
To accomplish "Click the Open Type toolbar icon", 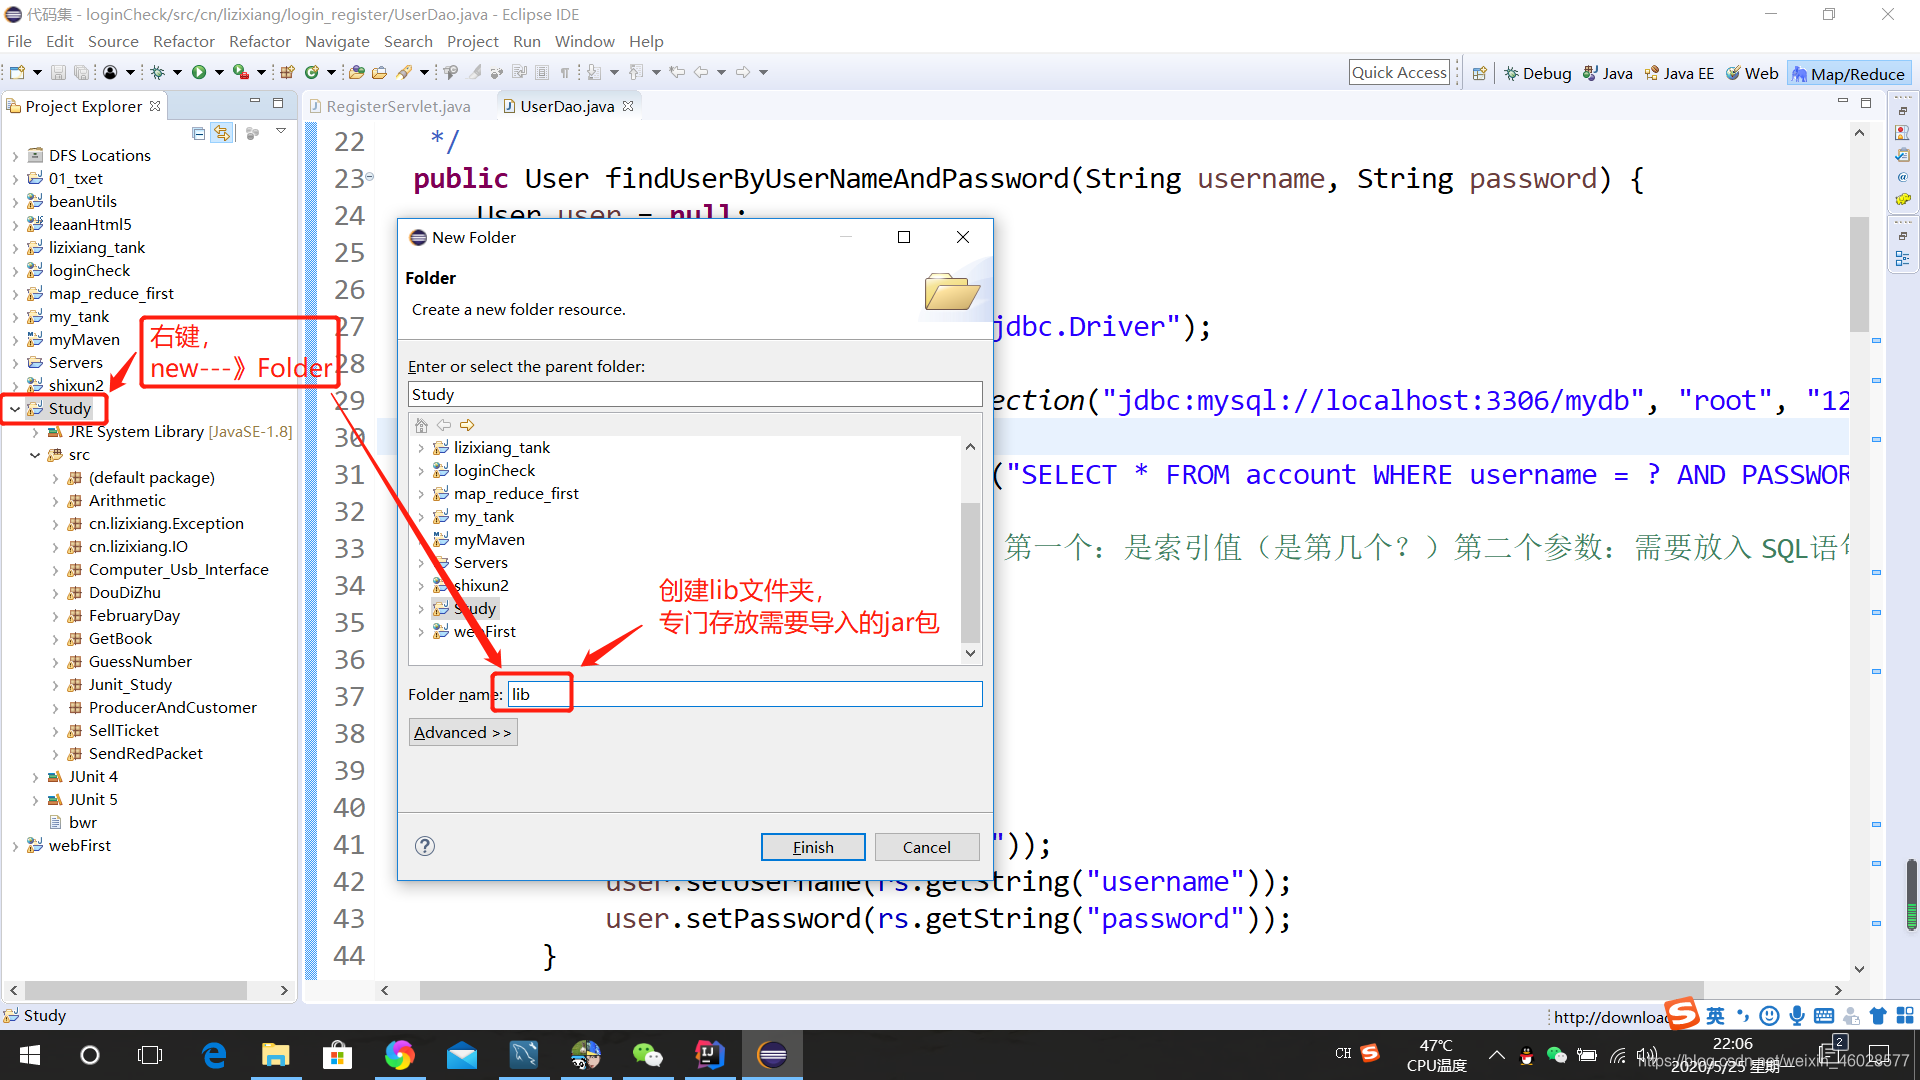I will 356,72.
